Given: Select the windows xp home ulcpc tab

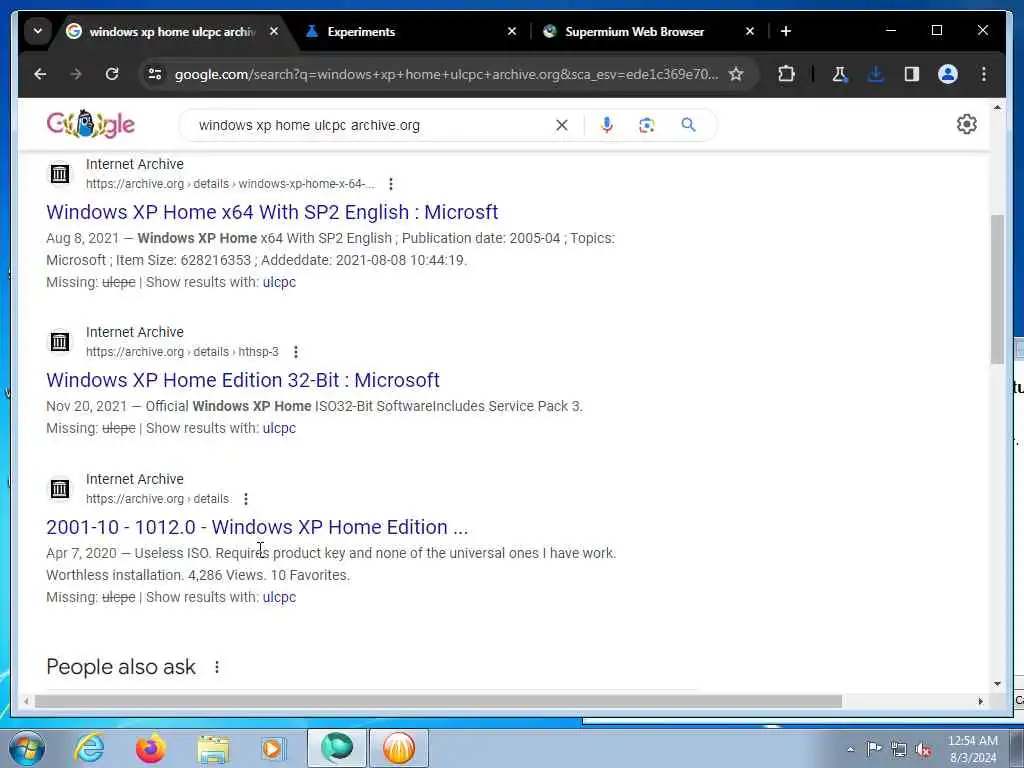Looking at the screenshot, I should 171,31.
